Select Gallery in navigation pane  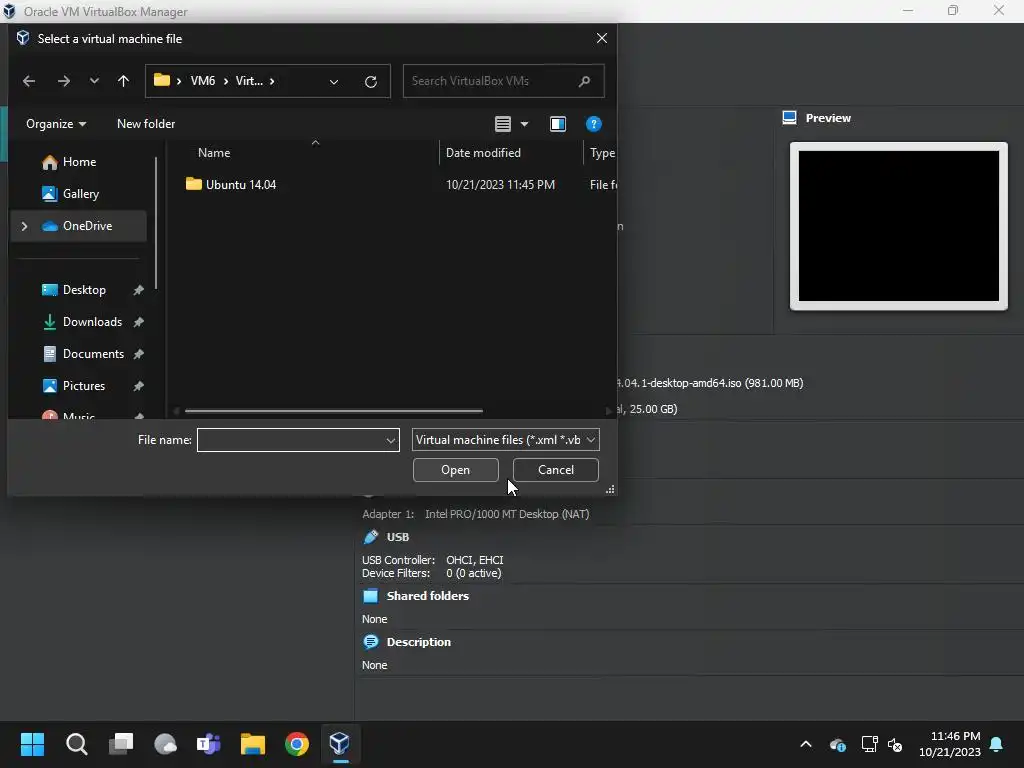click(x=78, y=194)
